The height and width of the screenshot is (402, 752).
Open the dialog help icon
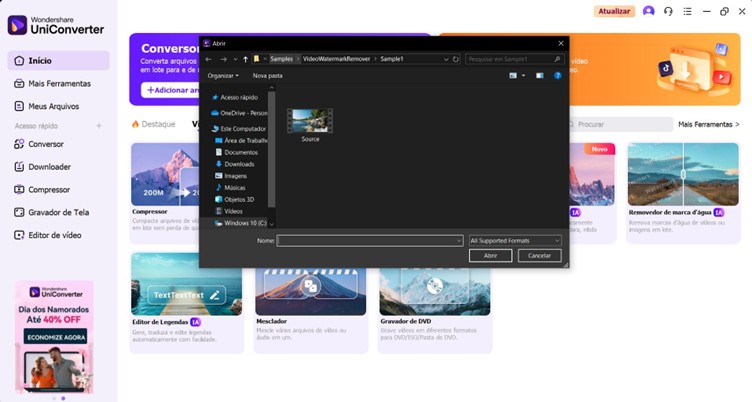coord(557,76)
